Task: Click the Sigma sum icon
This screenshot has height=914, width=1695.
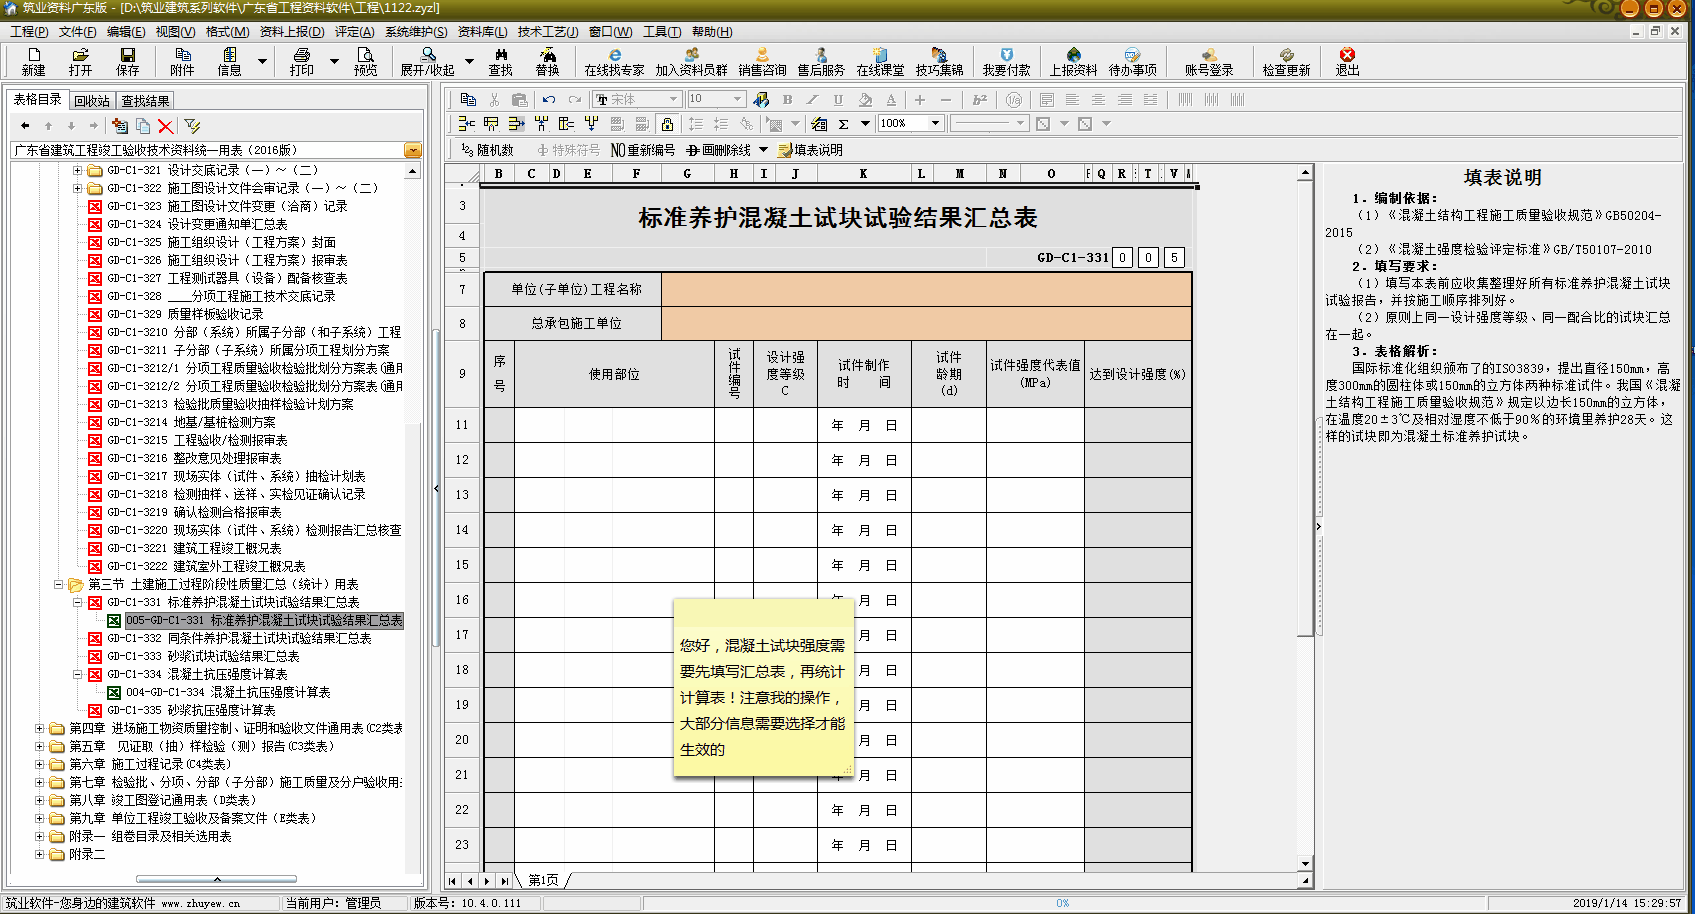Action: pos(843,124)
